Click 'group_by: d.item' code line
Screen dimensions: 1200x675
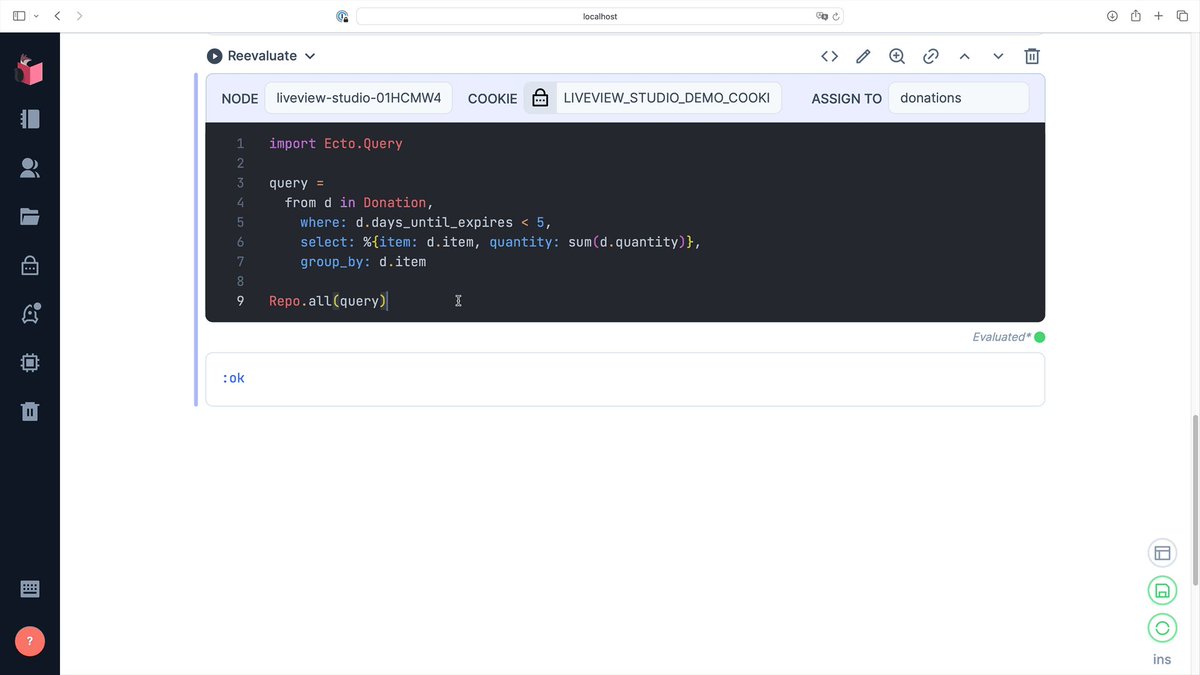[363, 262]
